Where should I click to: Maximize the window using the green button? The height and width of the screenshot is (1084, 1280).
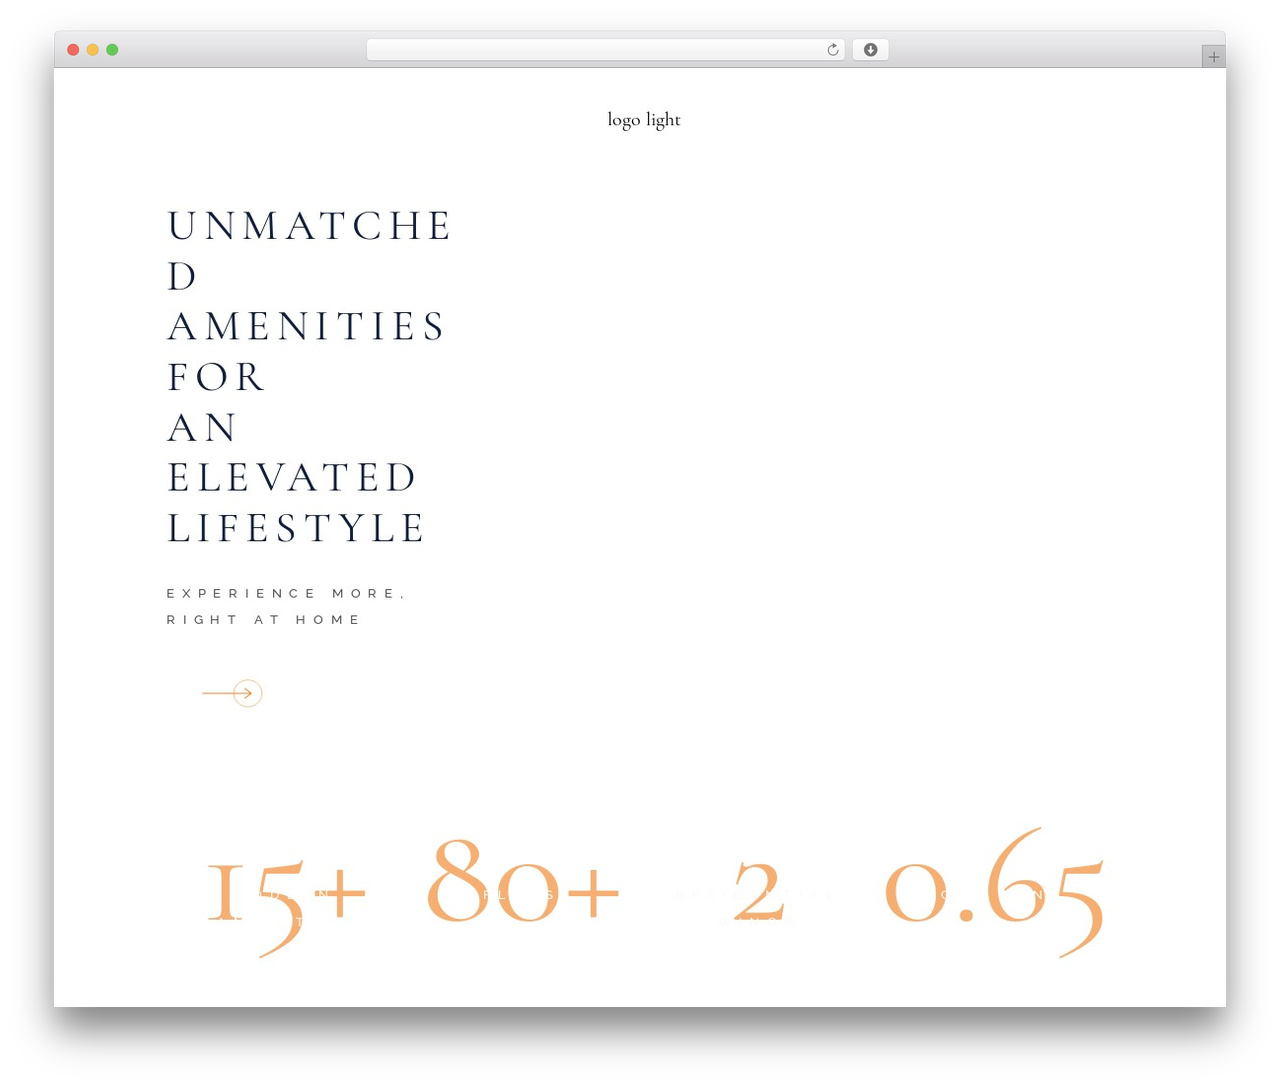[x=112, y=50]
